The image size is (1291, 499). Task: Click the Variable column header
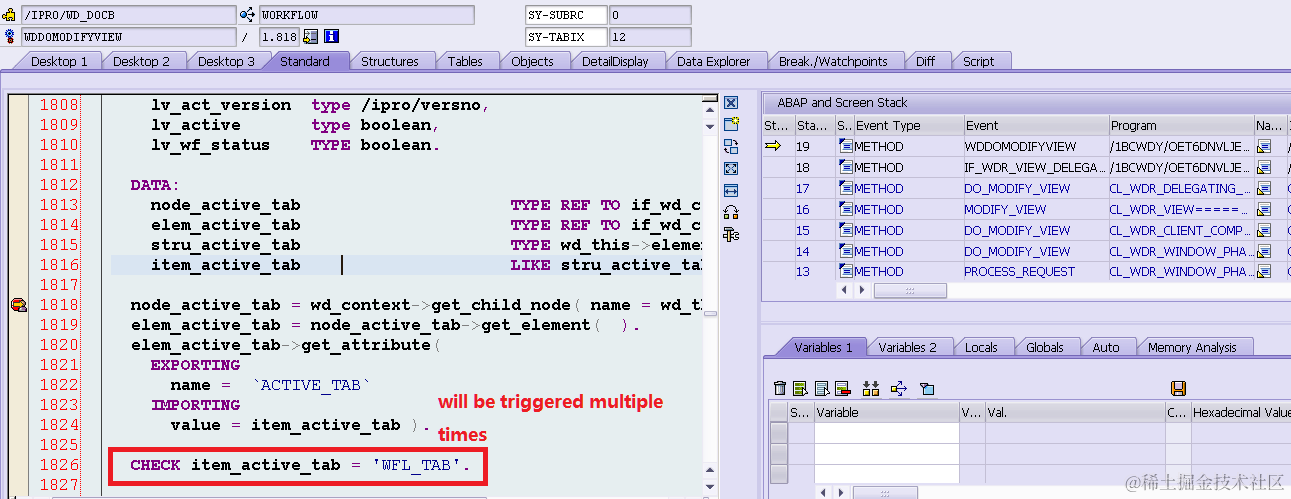pos(886,411)
